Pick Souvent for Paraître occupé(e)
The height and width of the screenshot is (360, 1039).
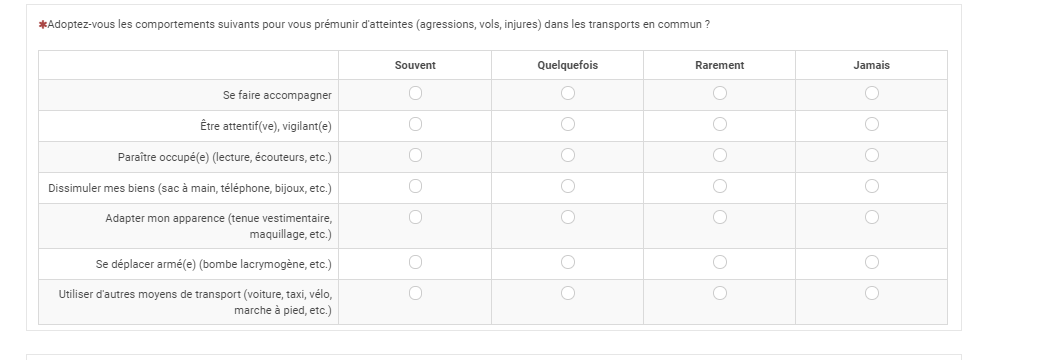(x=415, y=155)
